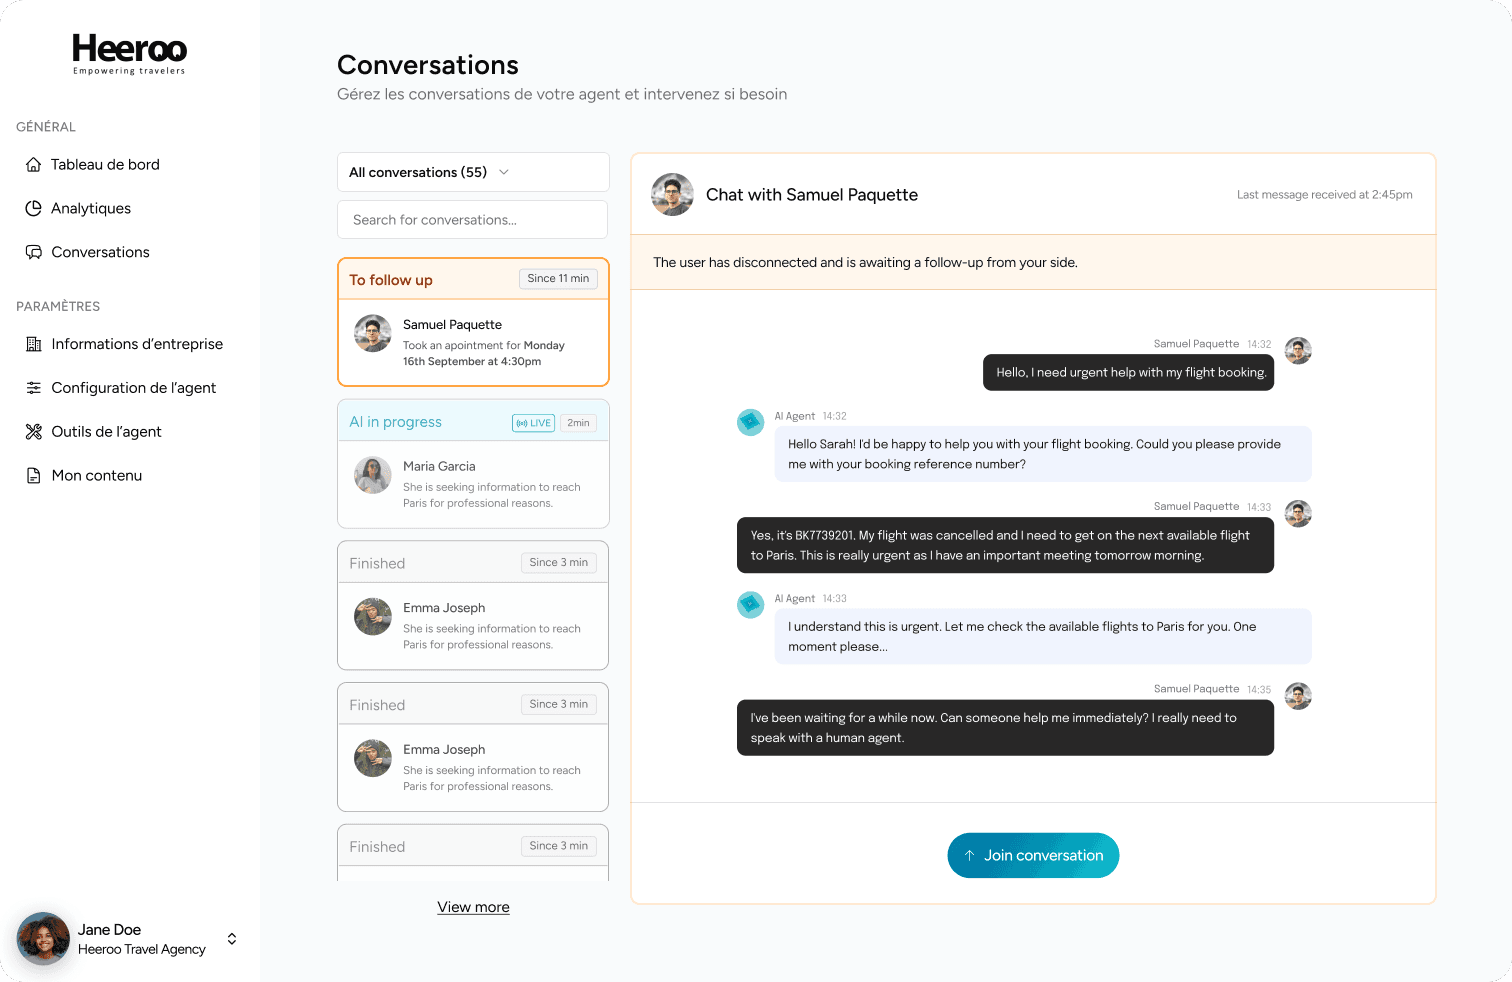The width and height of the screenshot is (1512, 982).
Task: Click the Heeroo logo
Action: [x=129, y=54]
